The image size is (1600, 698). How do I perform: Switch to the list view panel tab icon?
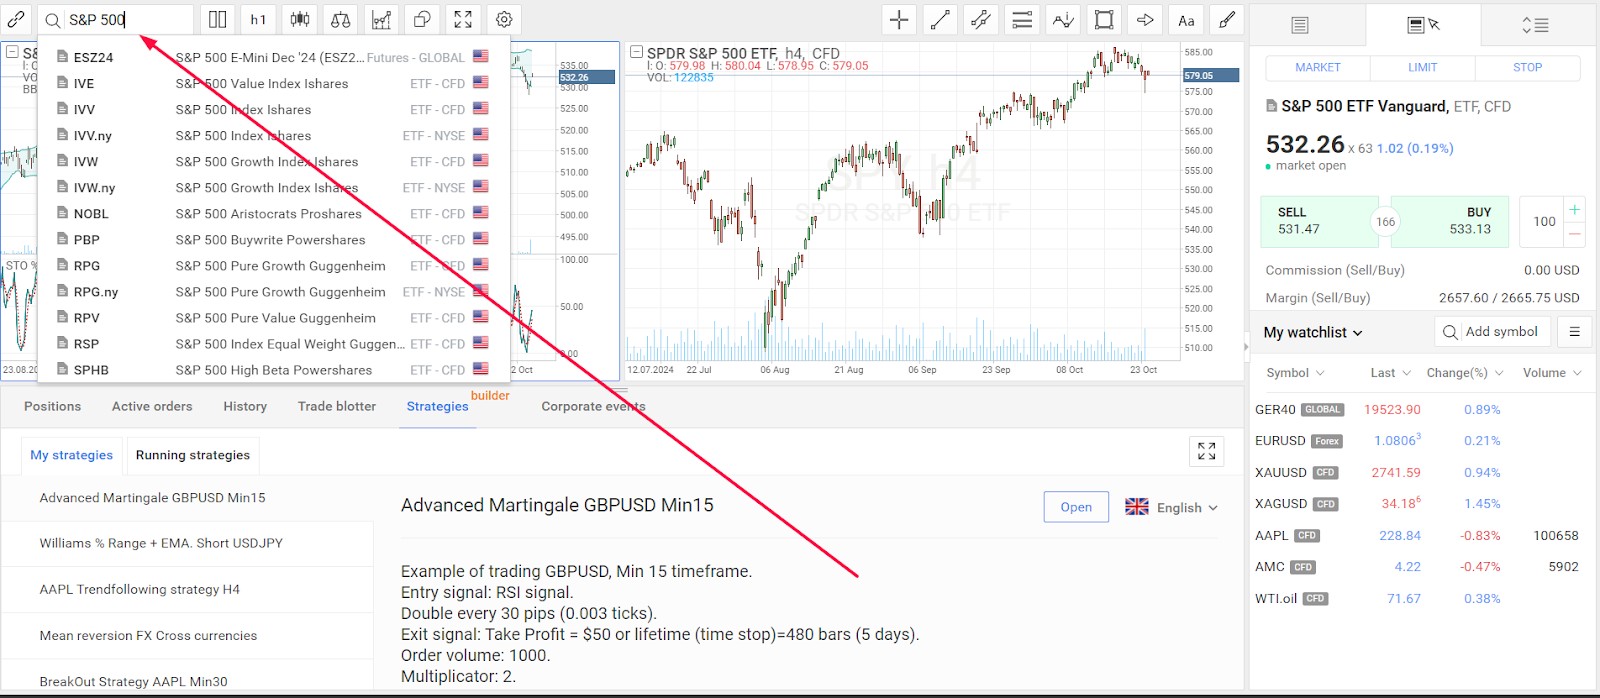click(1299, 25)
